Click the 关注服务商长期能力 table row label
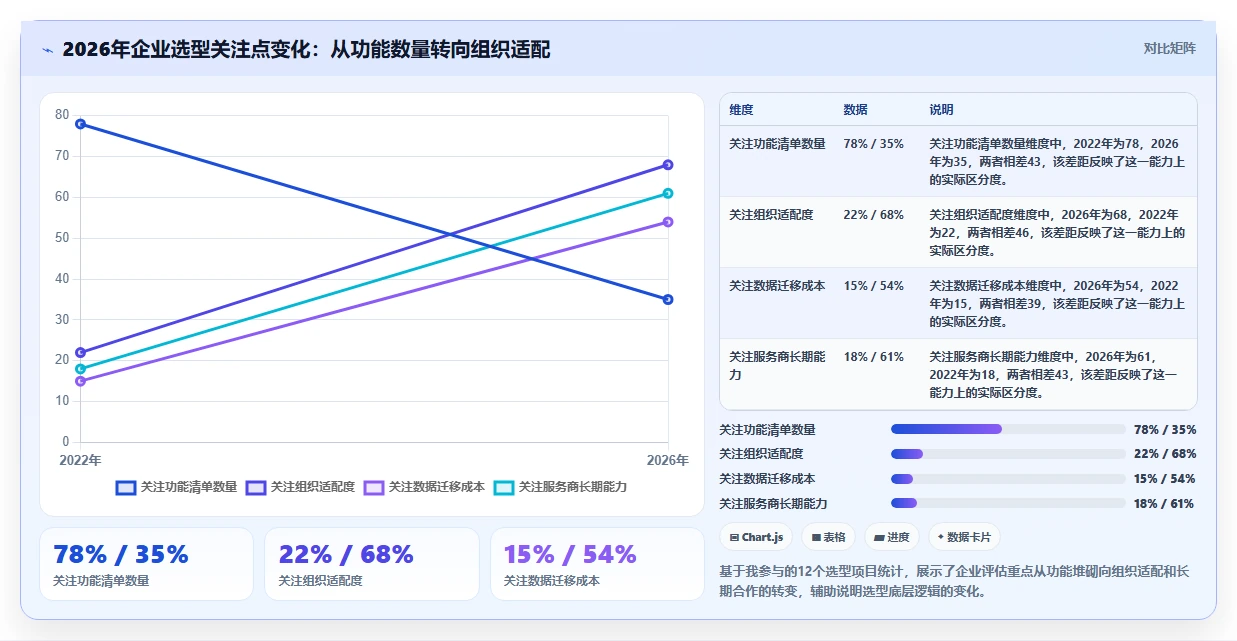1237x641 pixels. coord(778,366)
